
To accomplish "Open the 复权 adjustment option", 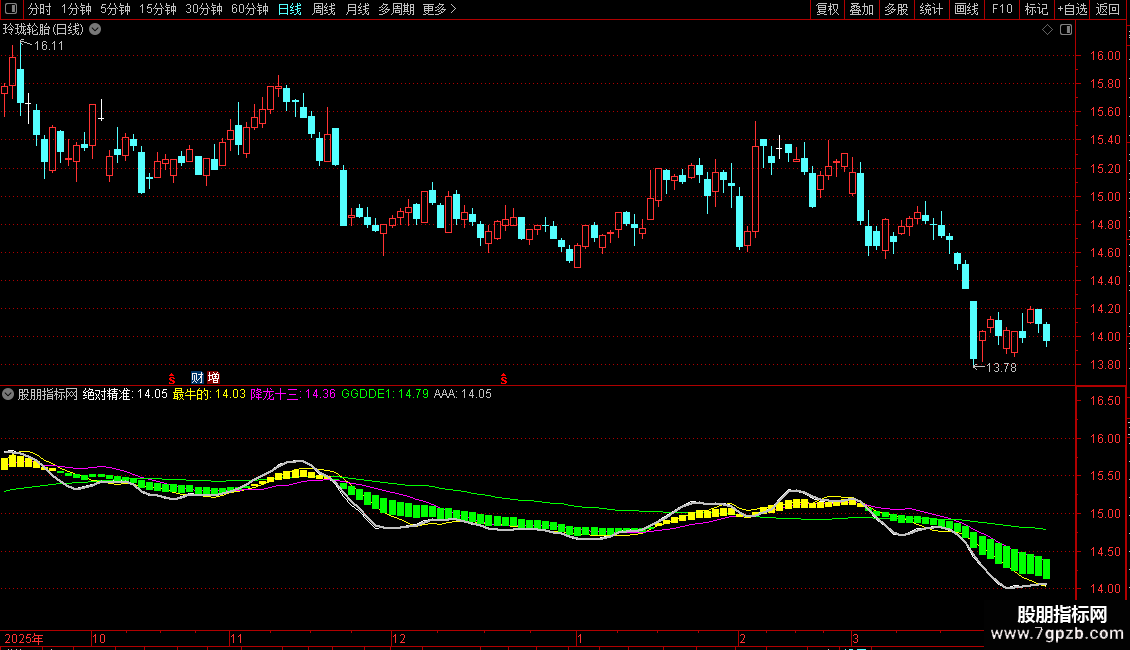I will [827, 9].
